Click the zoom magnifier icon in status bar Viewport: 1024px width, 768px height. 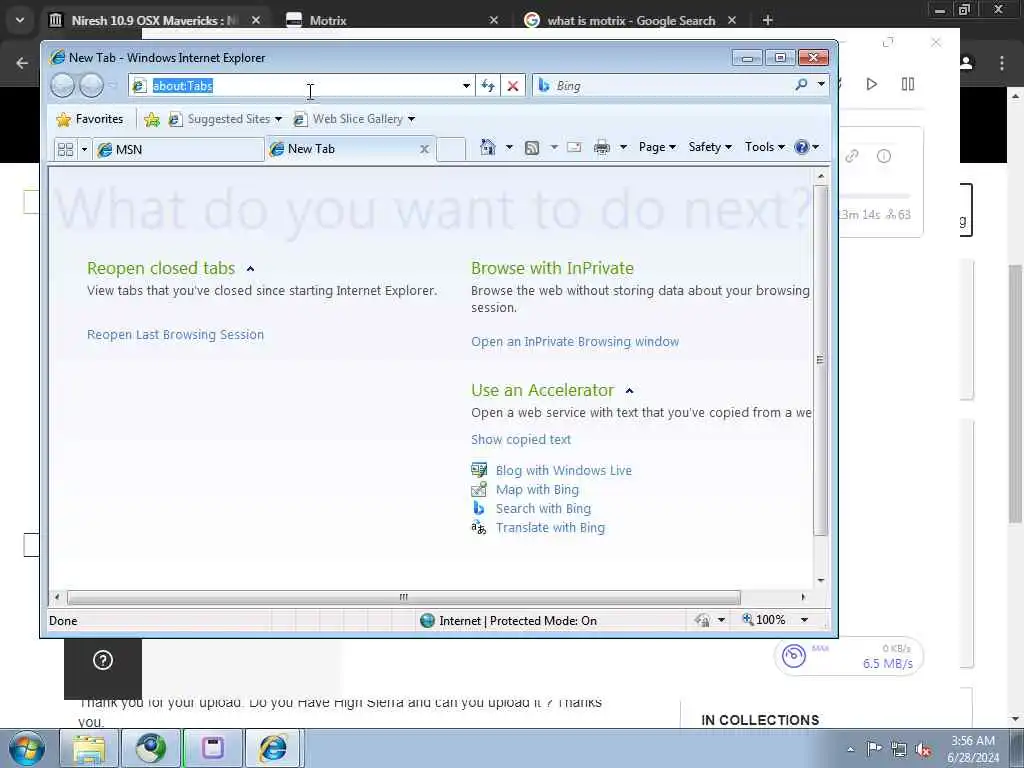coord(748,619)
